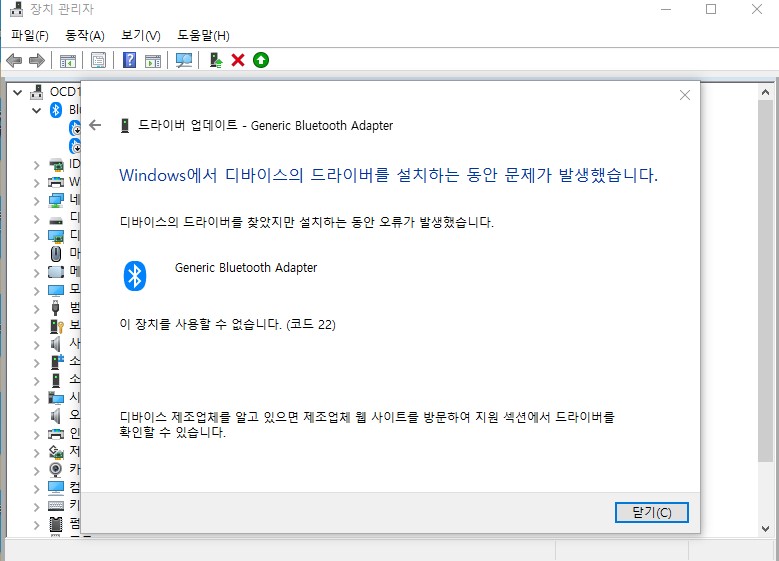Click the vertical scrollbar thumb
This screenshot has width=779, height=561.
pyautogui.click(x=765, y=281)
